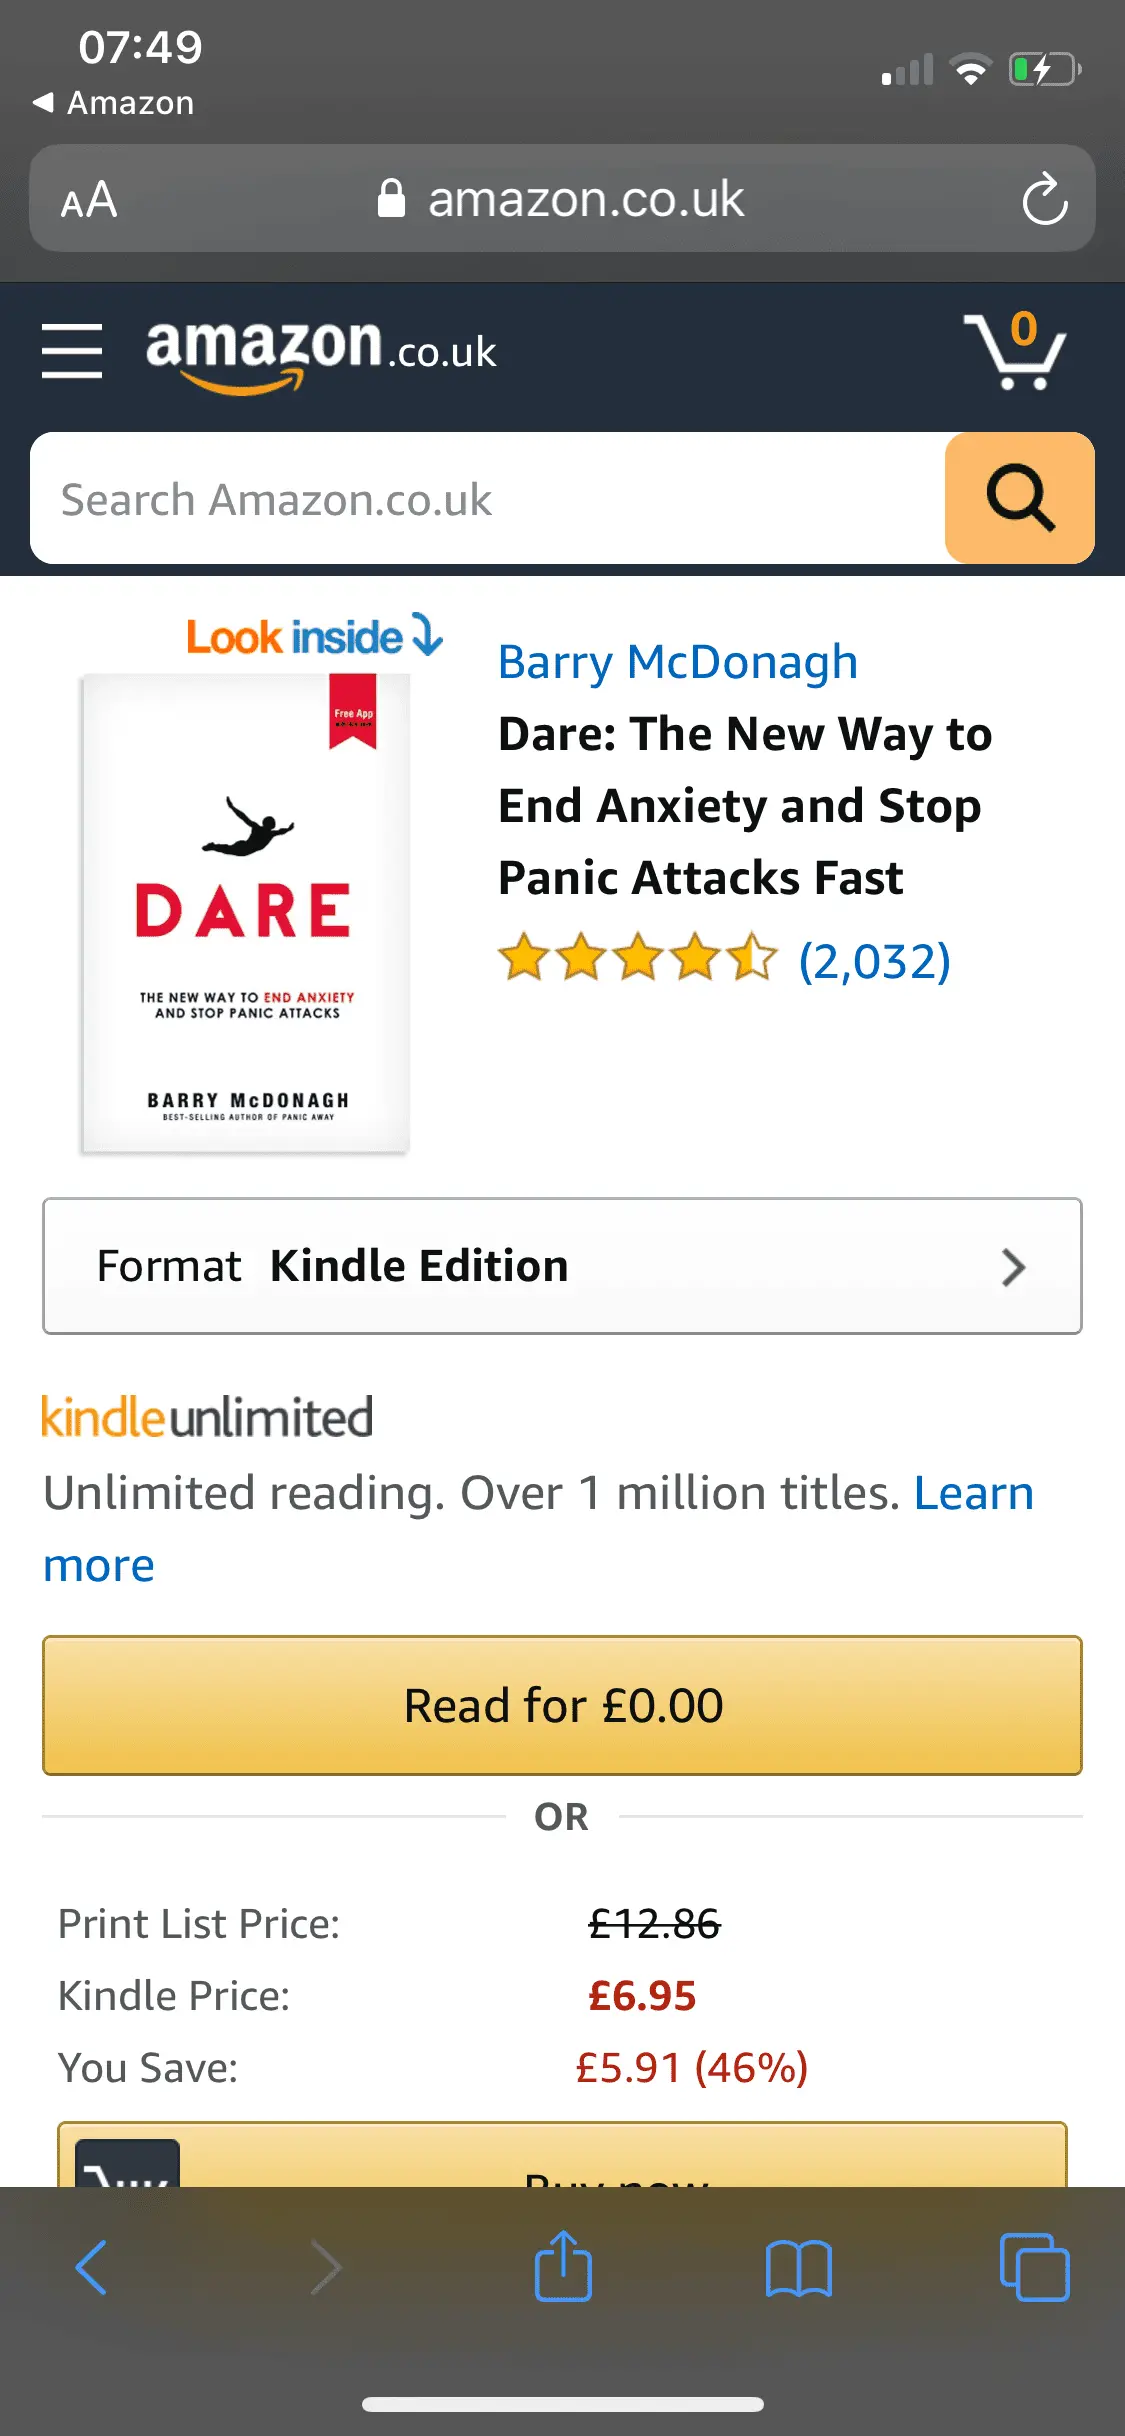Image resolution: width=1125 pixels, height=2436 pixels.
Task: Open author Barry McDonagh link
Action: [678, 662]
